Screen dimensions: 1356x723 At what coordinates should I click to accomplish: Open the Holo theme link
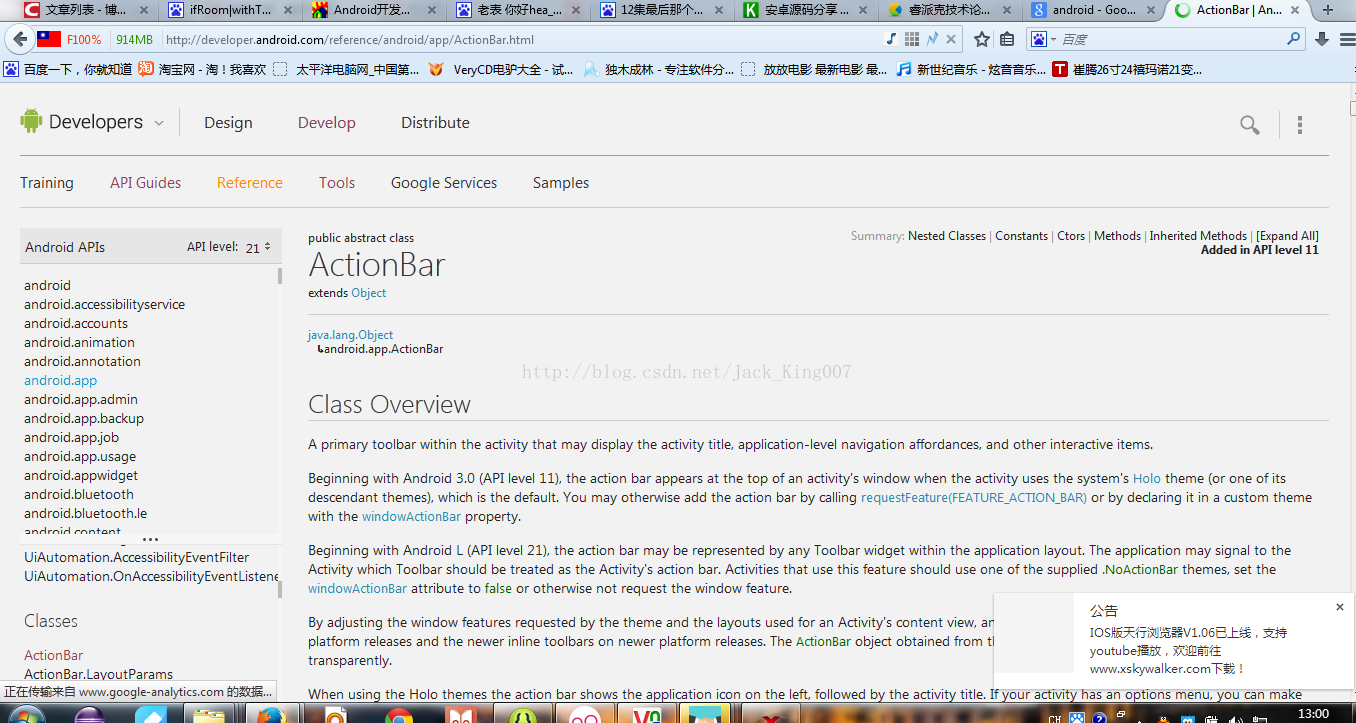[x=1147, y=479]
